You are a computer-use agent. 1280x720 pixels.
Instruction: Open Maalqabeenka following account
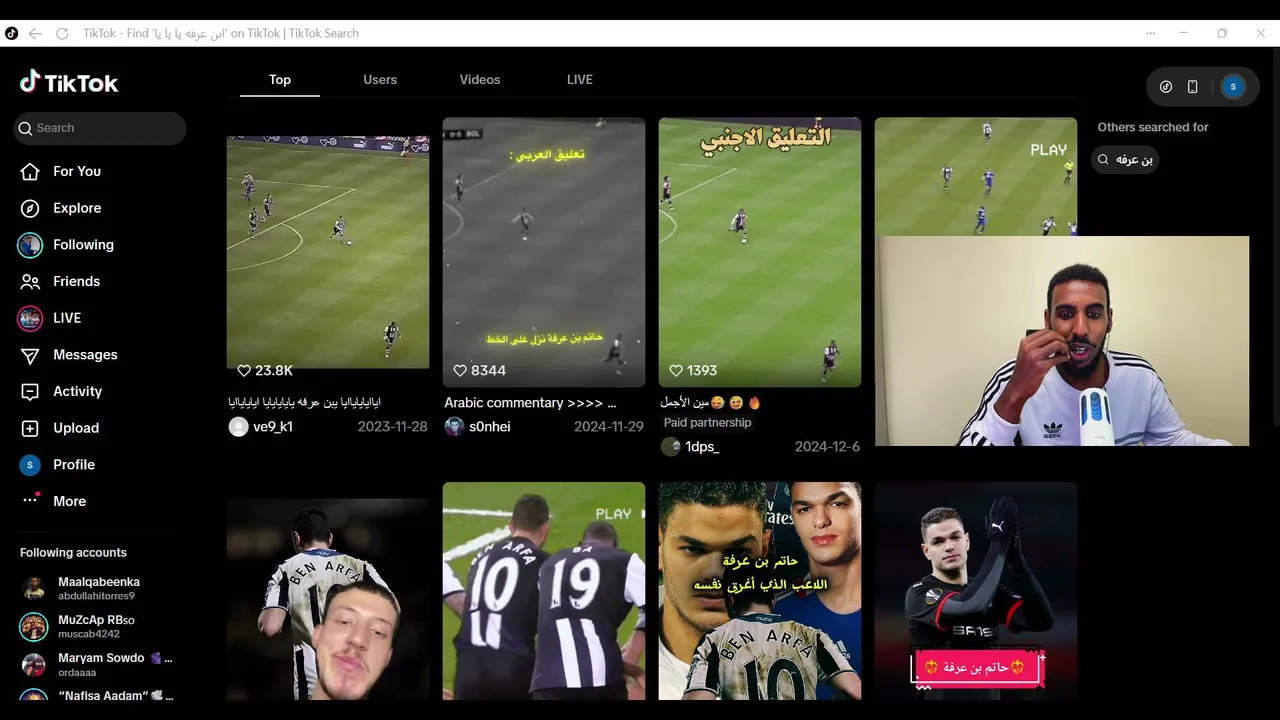pyautogui.click(x=99, y=588)
